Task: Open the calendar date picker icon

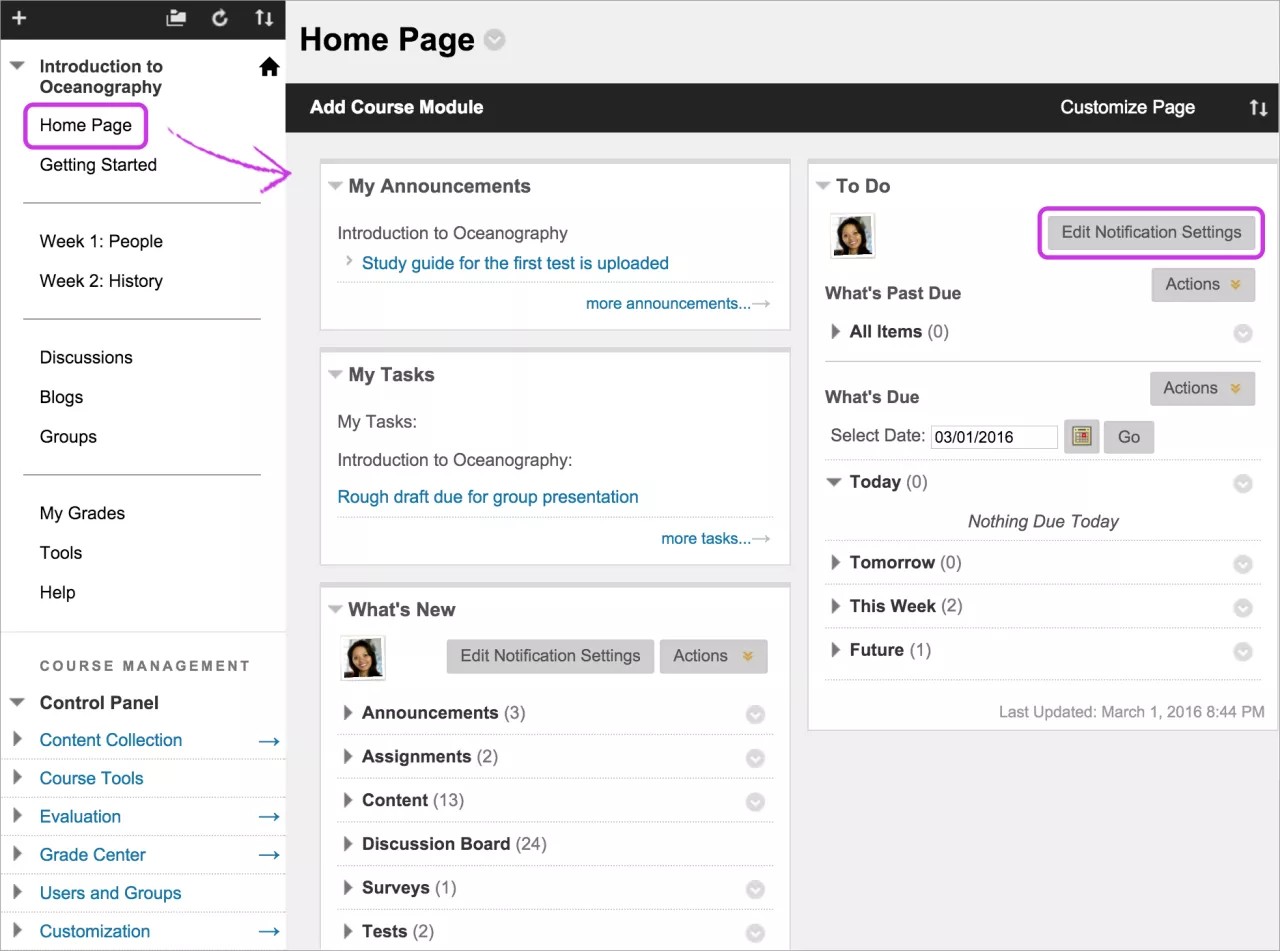Action: click(x=1081, y=437)
